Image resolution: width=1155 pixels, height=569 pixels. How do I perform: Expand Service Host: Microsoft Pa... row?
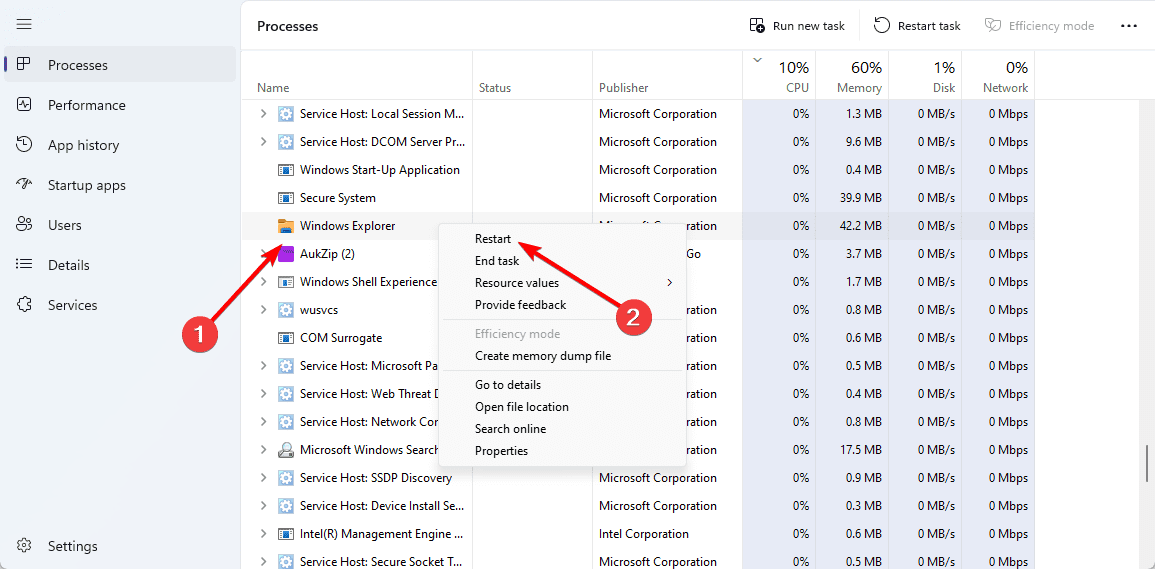point(264,366)
